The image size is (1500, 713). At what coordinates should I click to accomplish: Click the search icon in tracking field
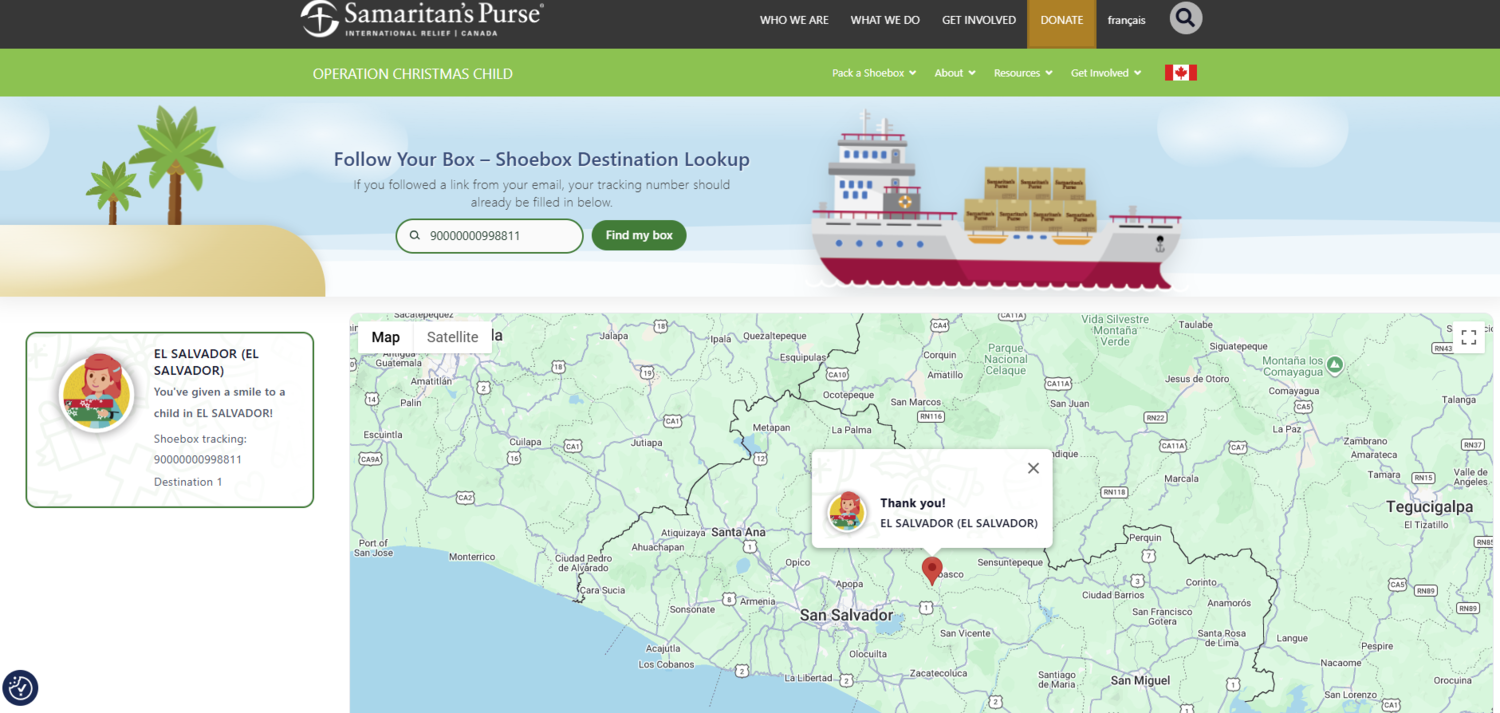pyautogui.click(x=415, y=236)
